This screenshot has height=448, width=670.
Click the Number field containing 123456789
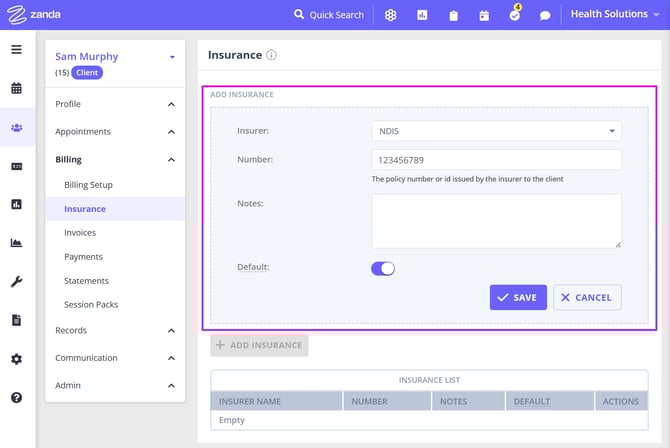(x=496, y=160)
